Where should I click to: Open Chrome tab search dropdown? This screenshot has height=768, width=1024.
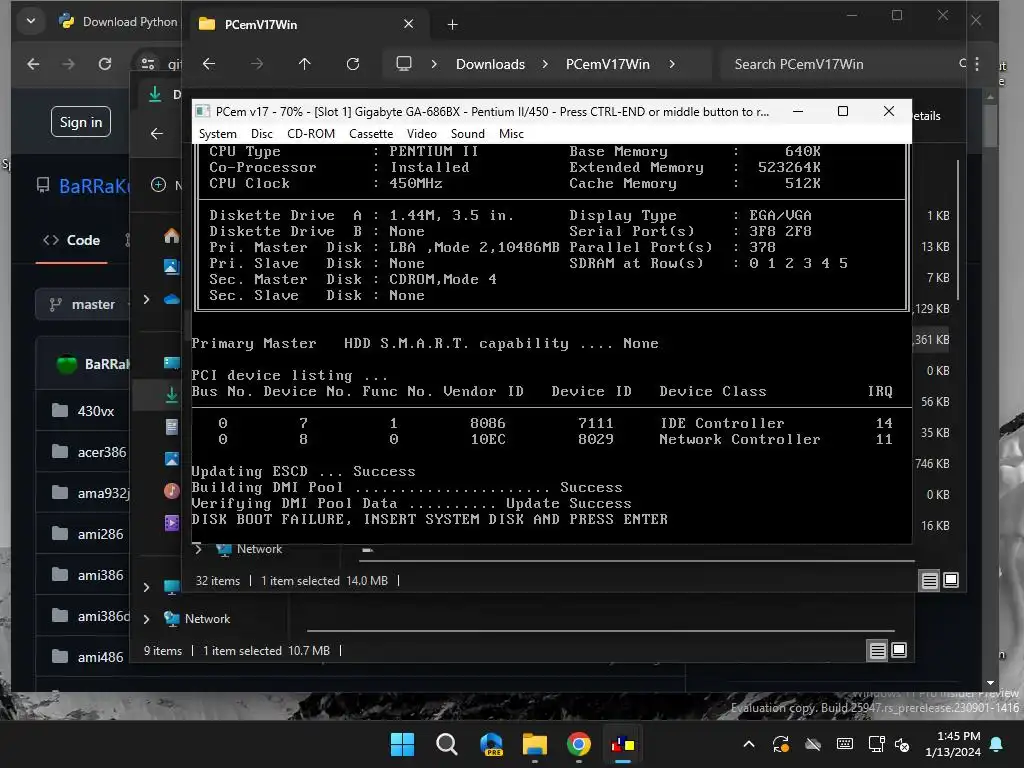tap(31, 21)
